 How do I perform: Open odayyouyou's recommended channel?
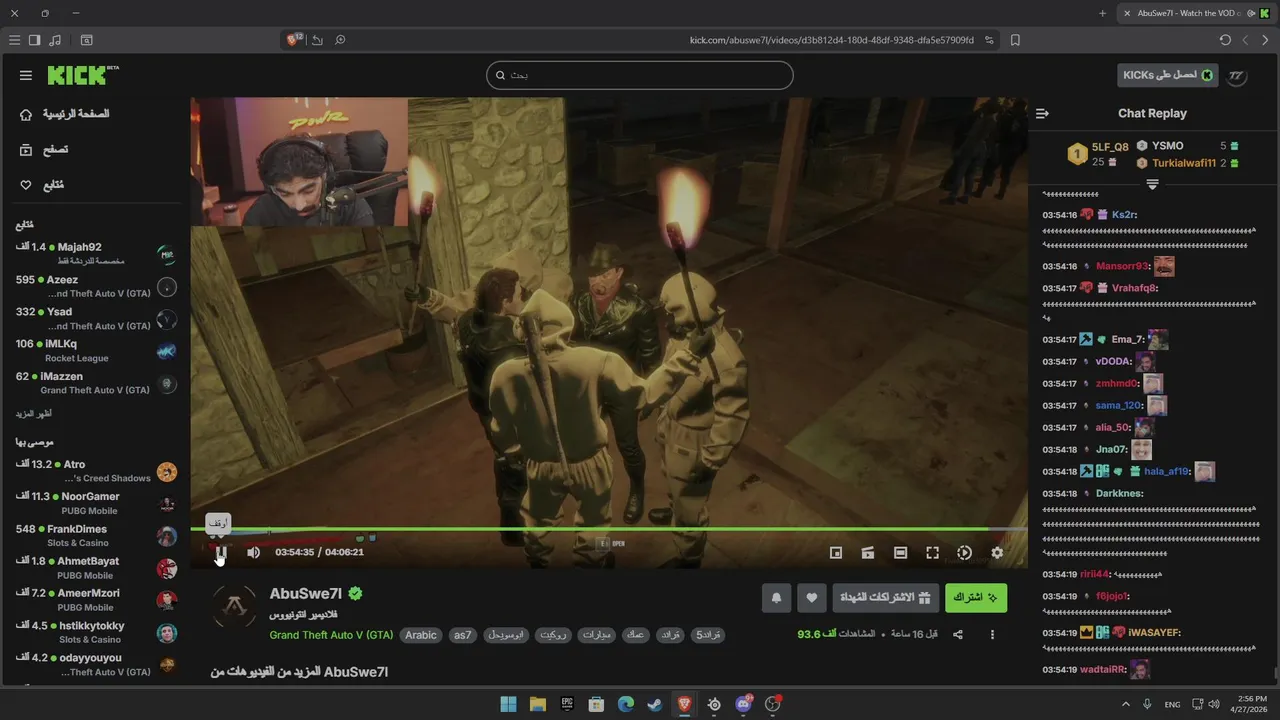tap(96, 664)
